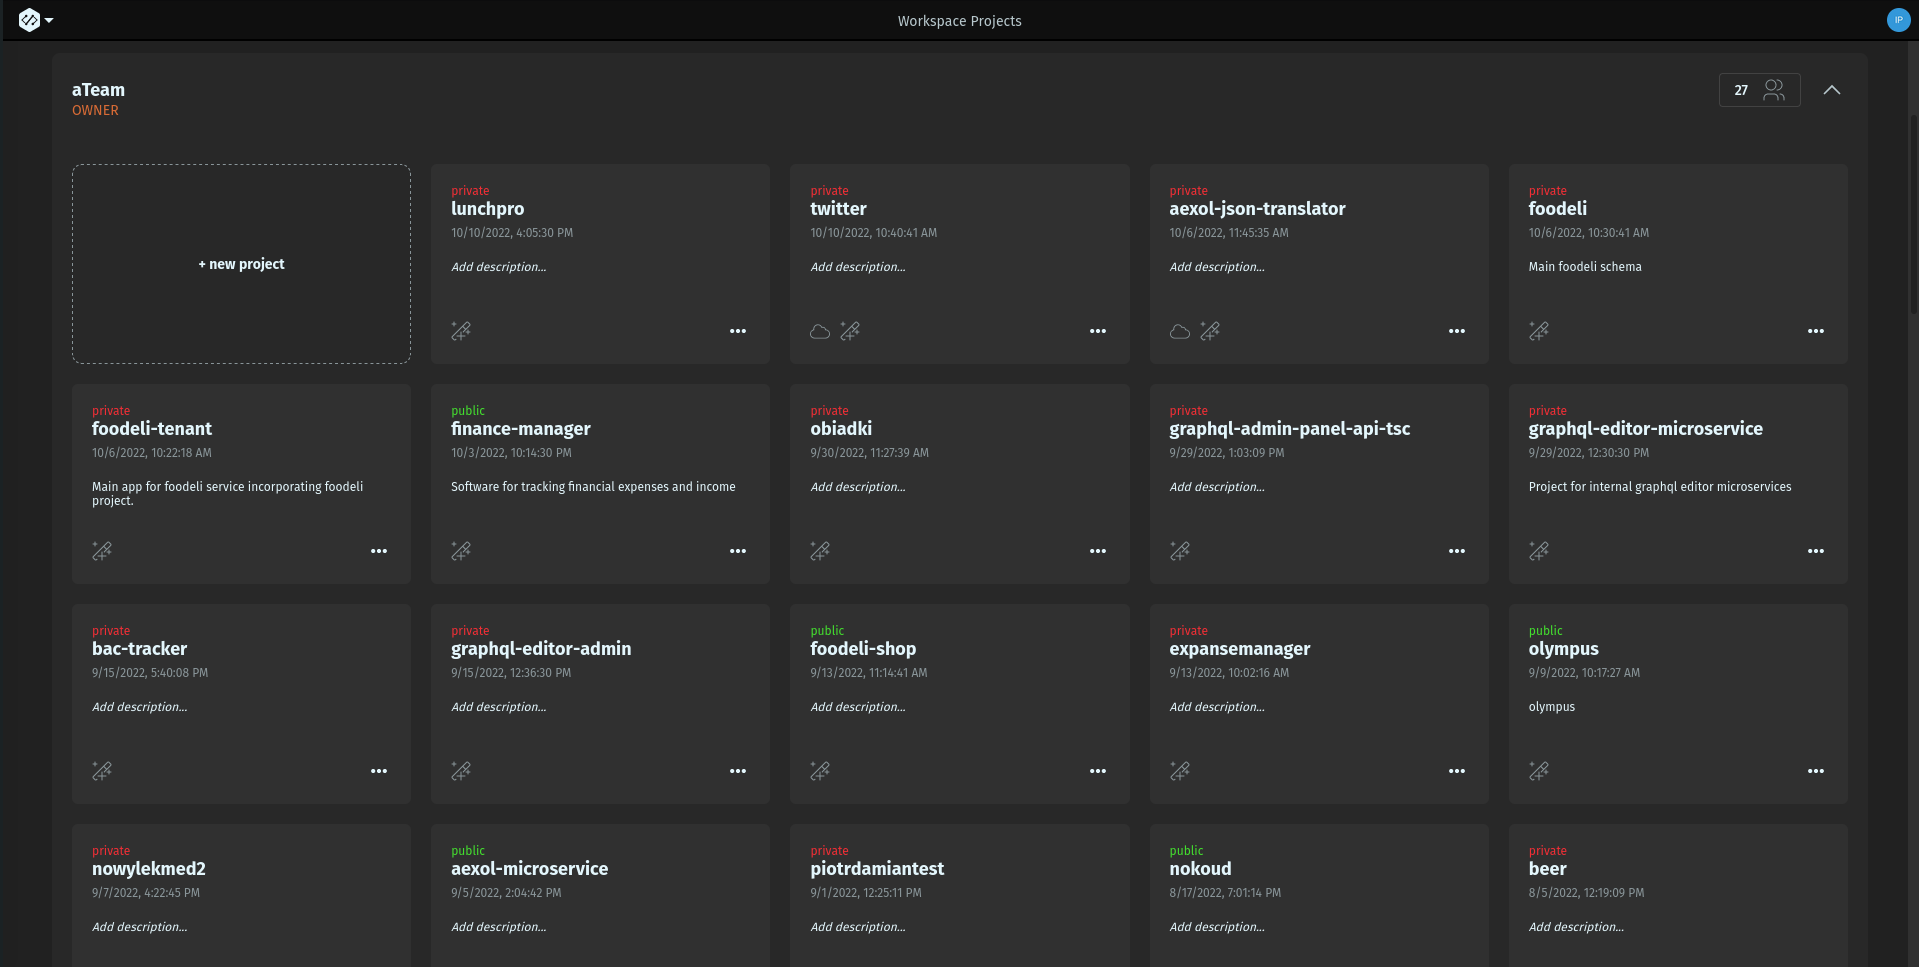Open more options menu for foodeli-tenant
The width and height of the screenshot is (1919, 967).
[379, 551]
